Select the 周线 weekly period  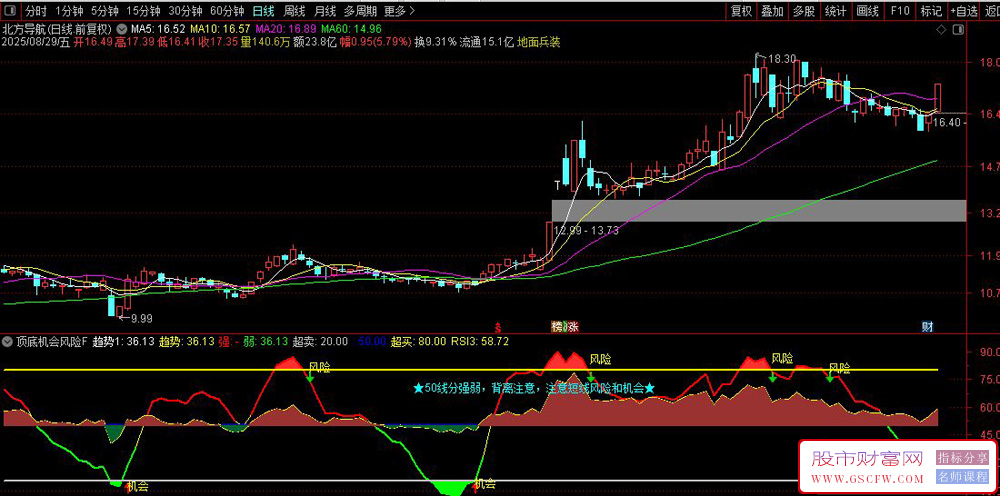[295, 11]
